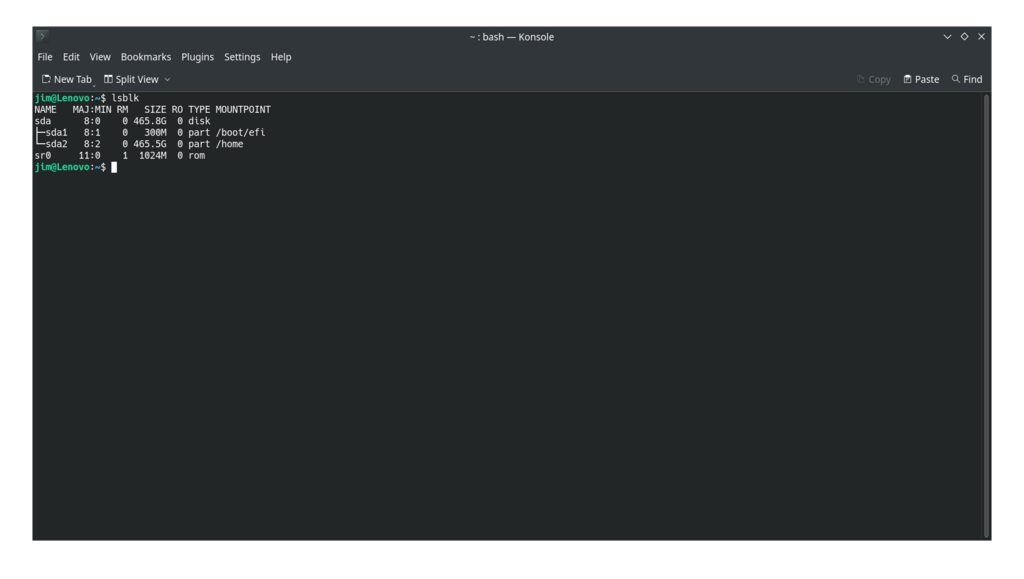The image size is (1024, 579).
Task: Open the View menu
Action: point(100,57)
